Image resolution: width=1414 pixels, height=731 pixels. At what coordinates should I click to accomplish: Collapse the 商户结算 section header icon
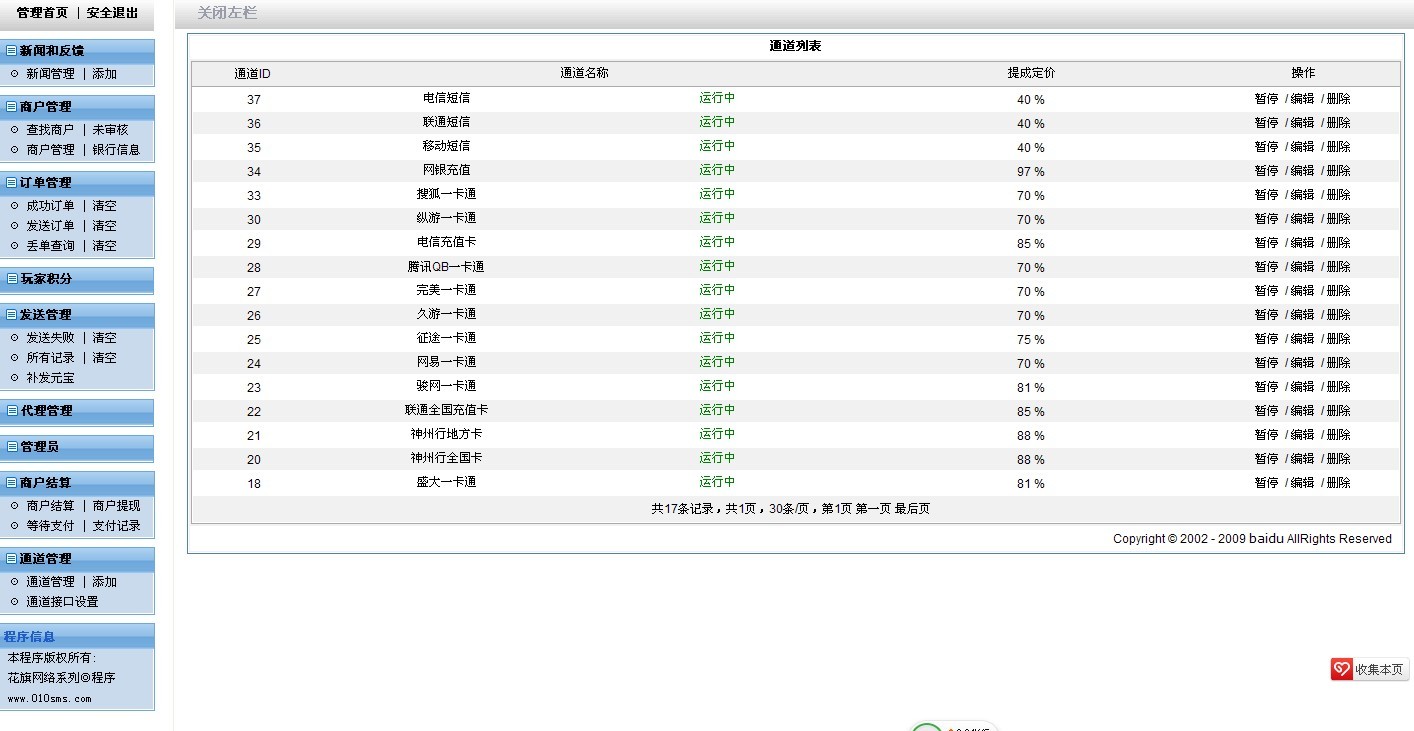(x=11, y=482)
